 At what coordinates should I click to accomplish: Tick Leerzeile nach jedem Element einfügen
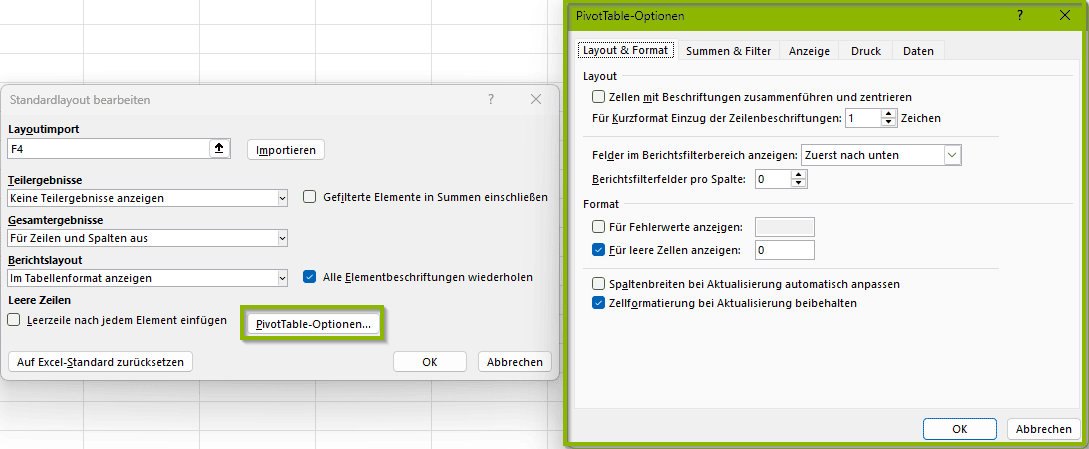click(14, 320)
